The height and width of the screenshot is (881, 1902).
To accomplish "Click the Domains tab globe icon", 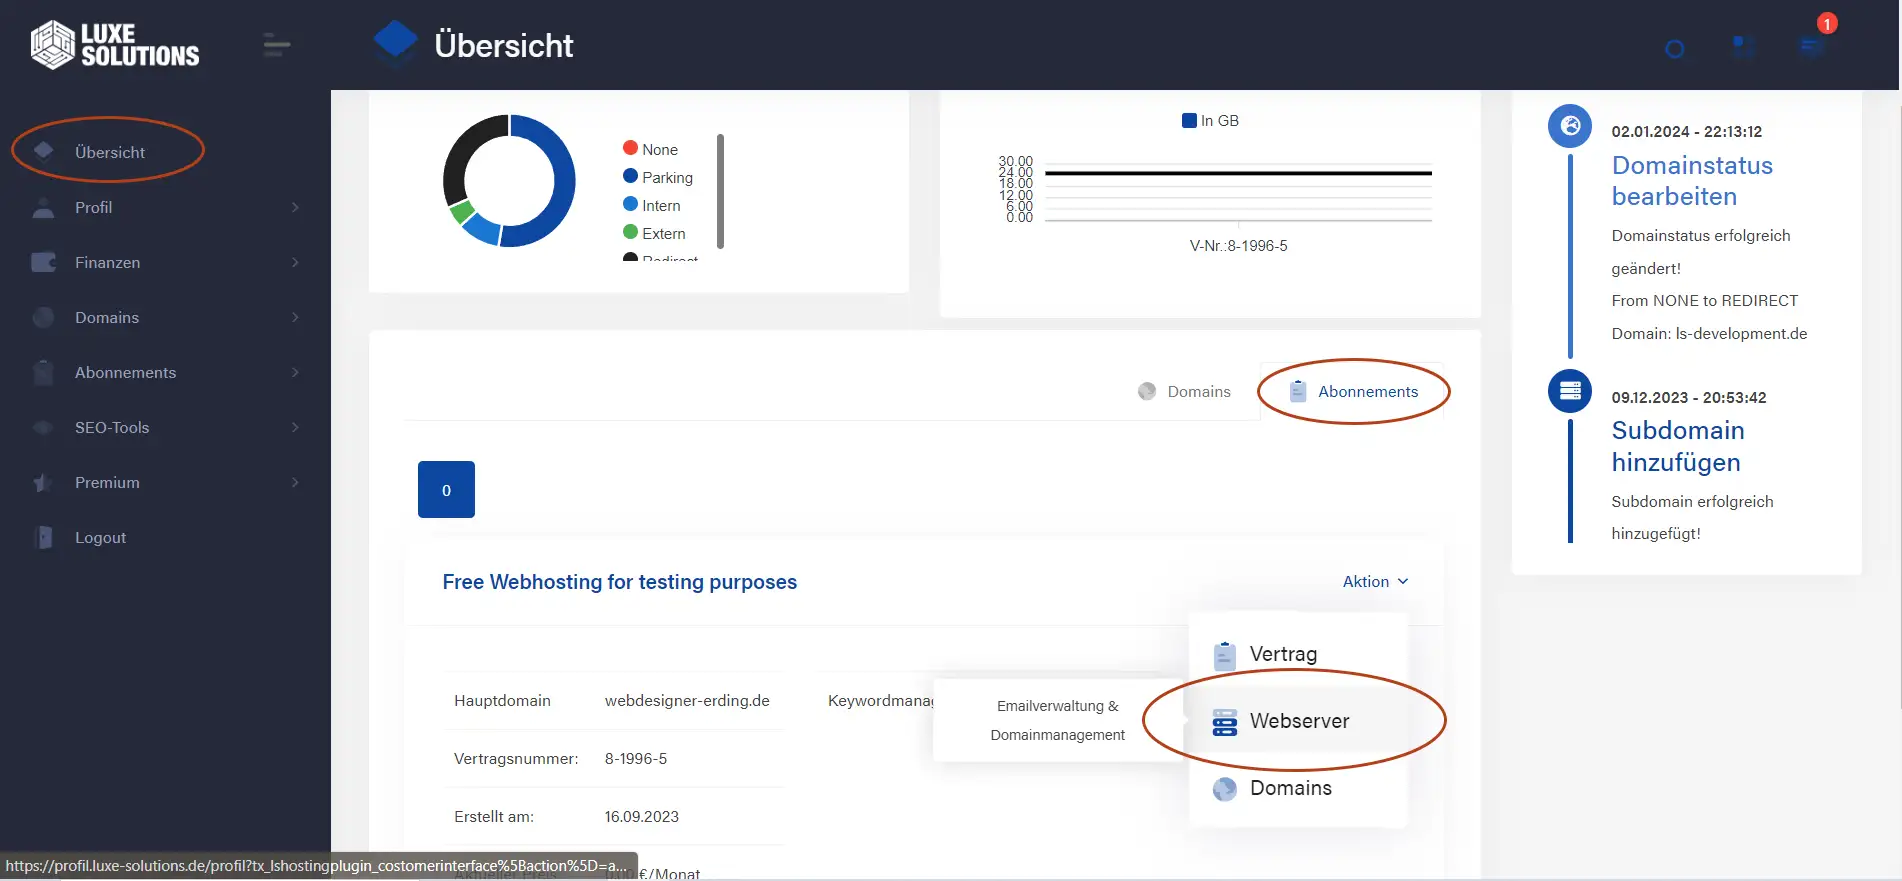I will 1147,391.
